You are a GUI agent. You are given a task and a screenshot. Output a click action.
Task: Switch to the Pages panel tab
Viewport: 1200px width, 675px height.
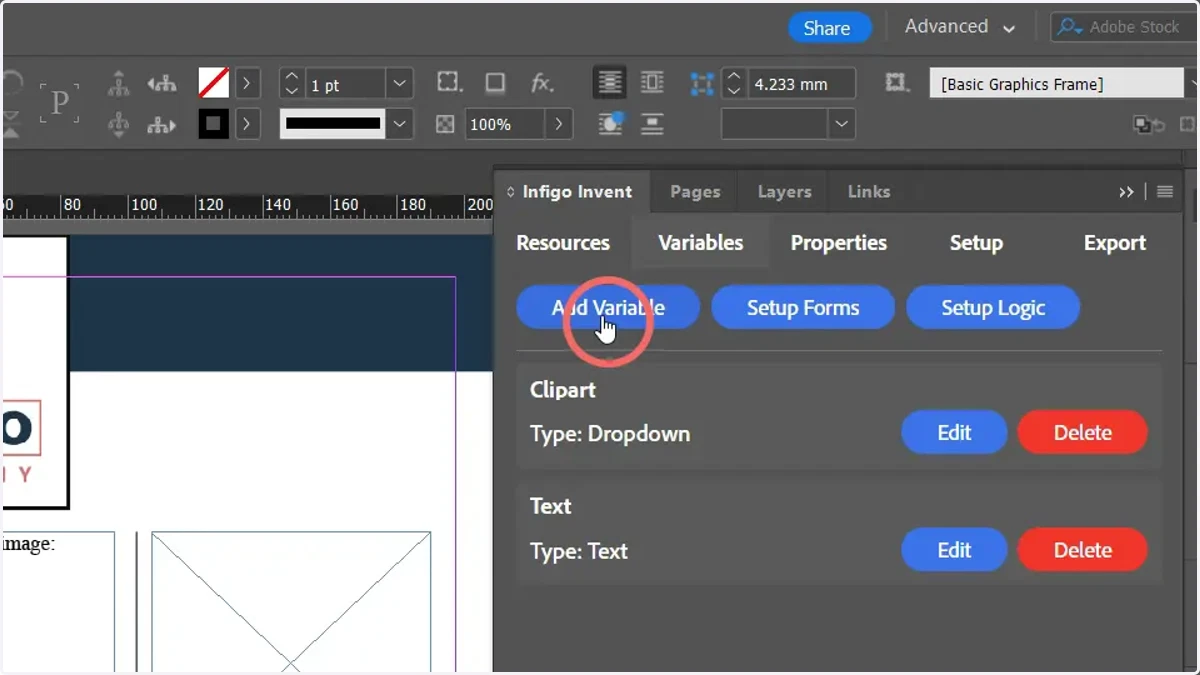coord(695,192)
